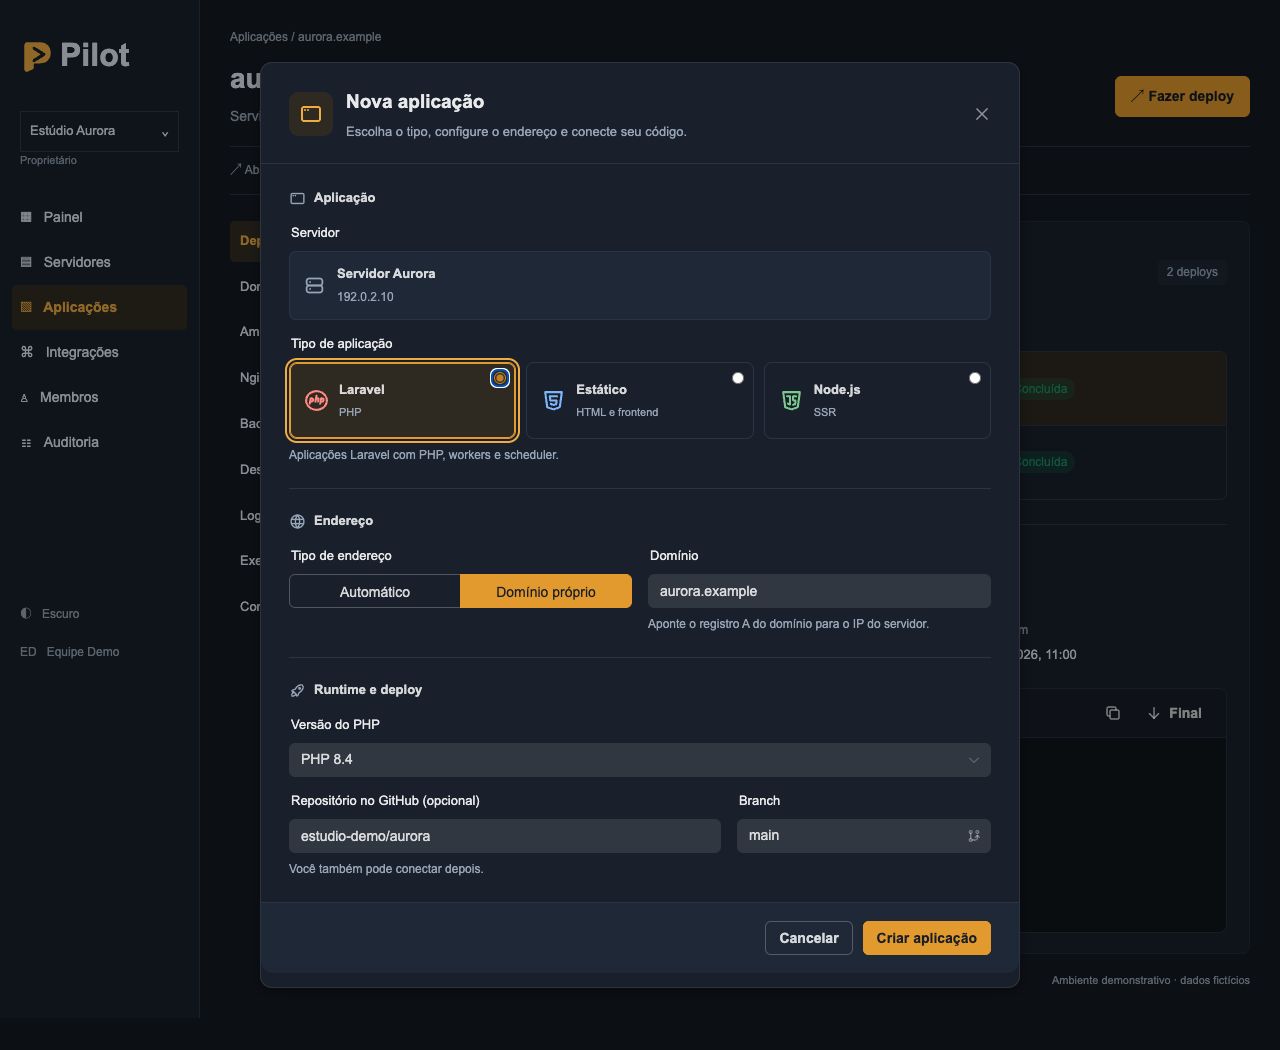Viewport: 1280px width, 1050px height.
Task: Open the Versão do PHP dropdown
Action: point(640,760)
